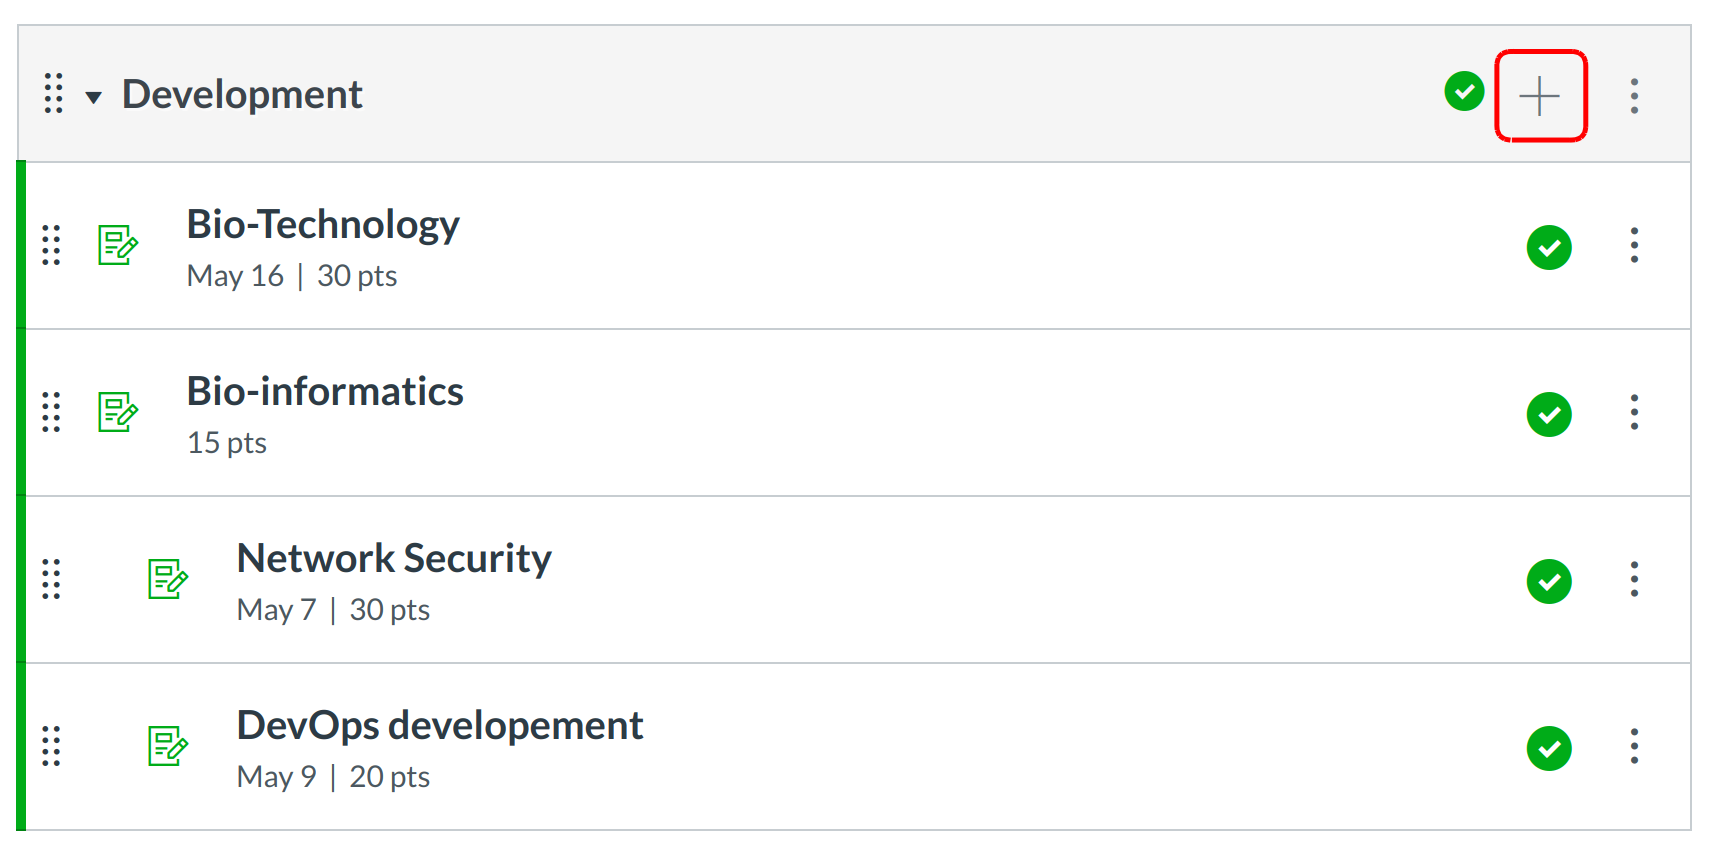Open Bio-informatics three-dot options menu
Viewport: 1710px width, 850px height.
[1634, 412]
